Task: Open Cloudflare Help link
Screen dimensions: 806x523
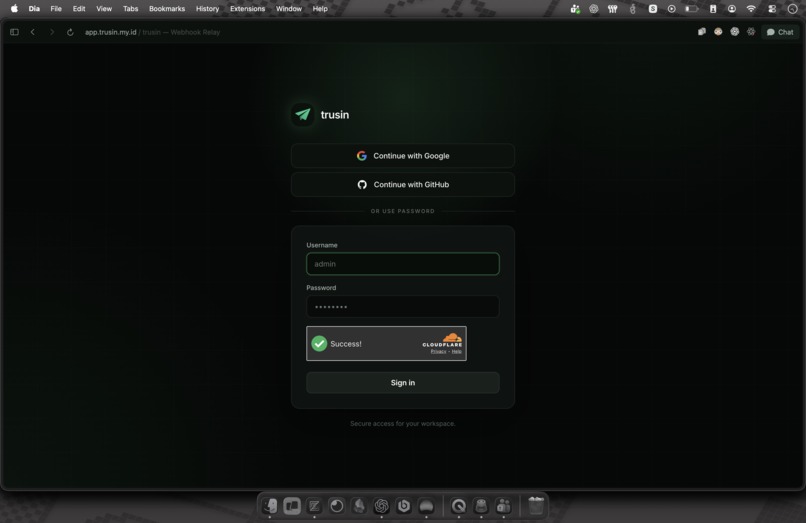Action: 456,352
